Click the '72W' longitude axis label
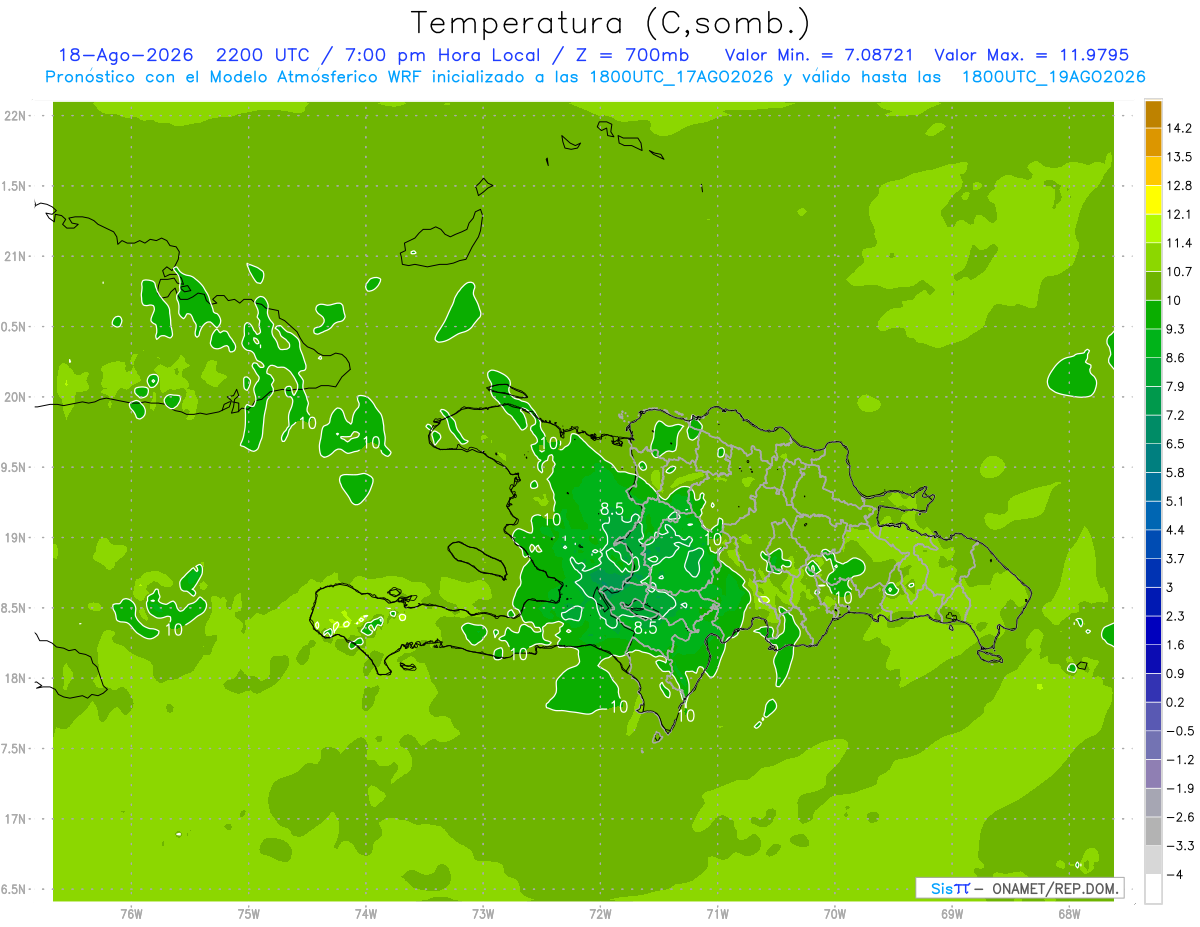Viewport: 1200px width, 927px height. [600, 913]
